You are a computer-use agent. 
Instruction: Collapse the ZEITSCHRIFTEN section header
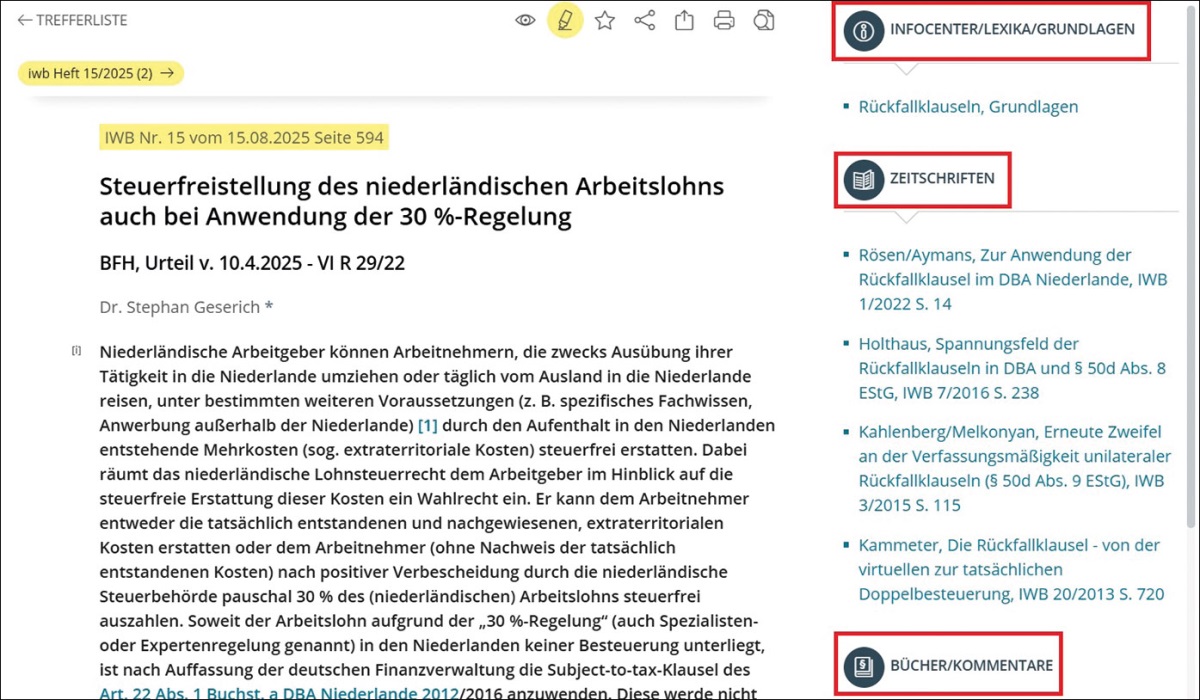[942, 180]
